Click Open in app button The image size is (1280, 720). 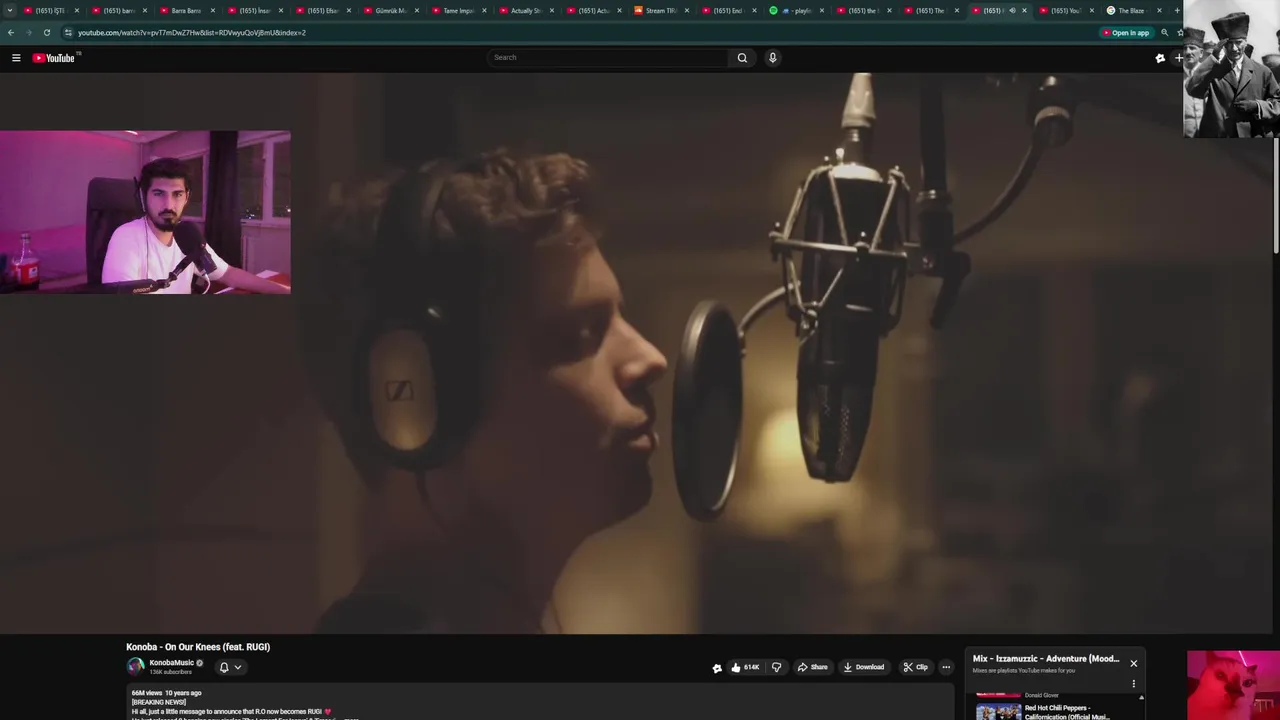tap(1126, 33)
